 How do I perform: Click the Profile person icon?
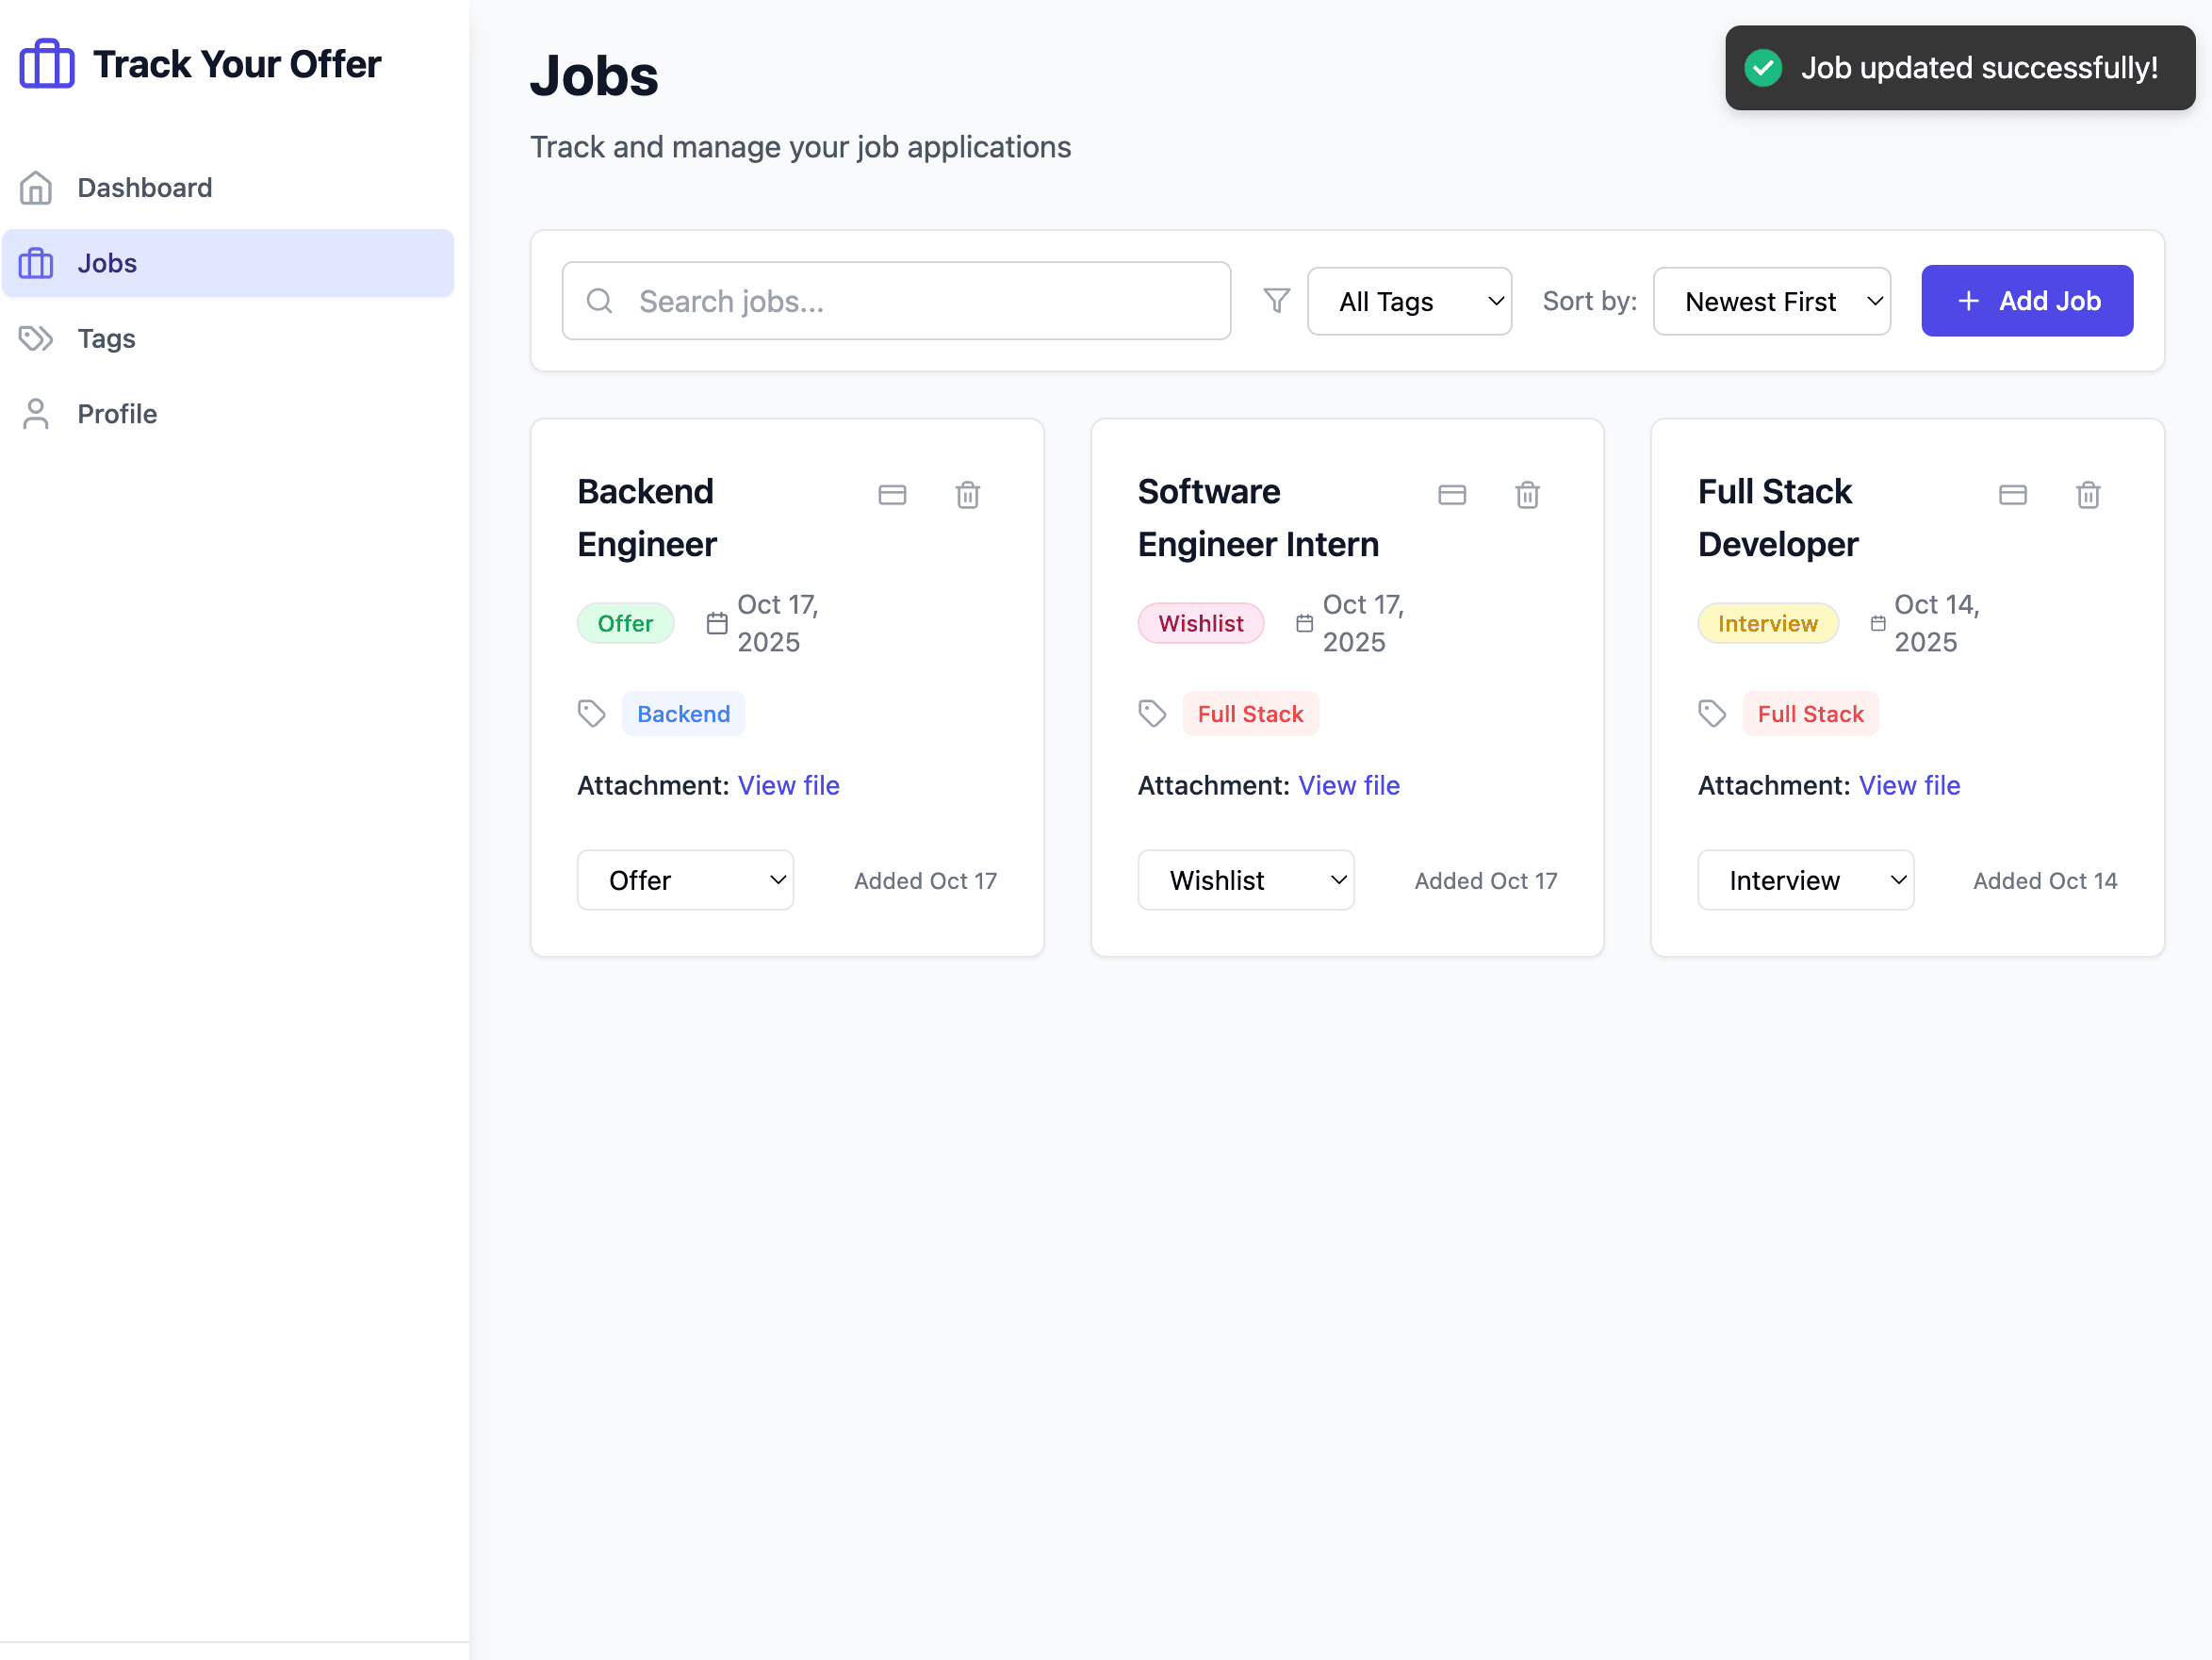[36, 413]
